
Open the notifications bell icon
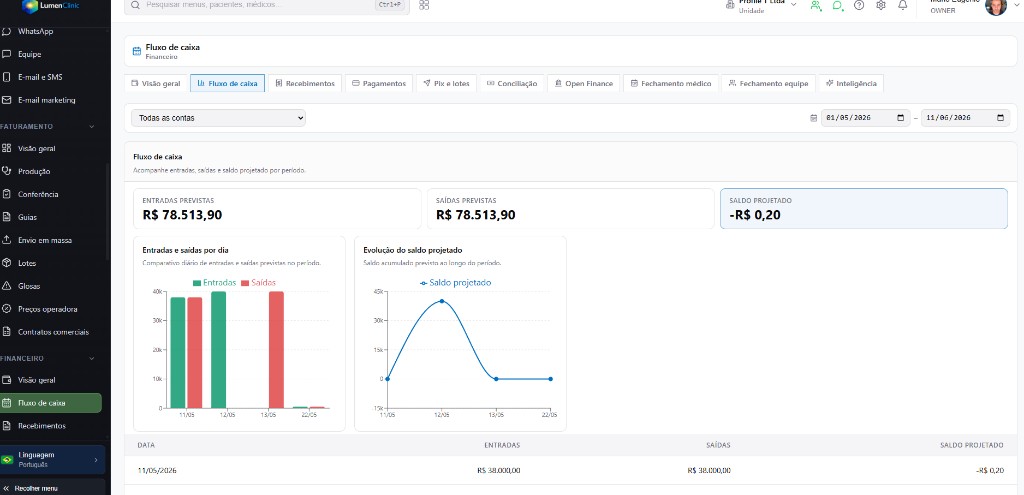pyautogui.click(x=903, y=5)
